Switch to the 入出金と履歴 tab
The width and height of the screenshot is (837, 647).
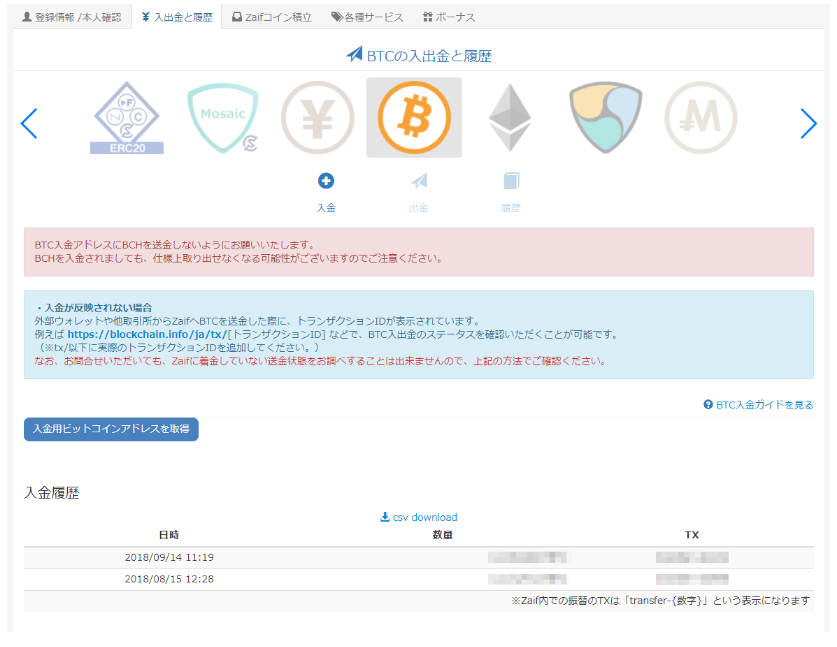177,17
